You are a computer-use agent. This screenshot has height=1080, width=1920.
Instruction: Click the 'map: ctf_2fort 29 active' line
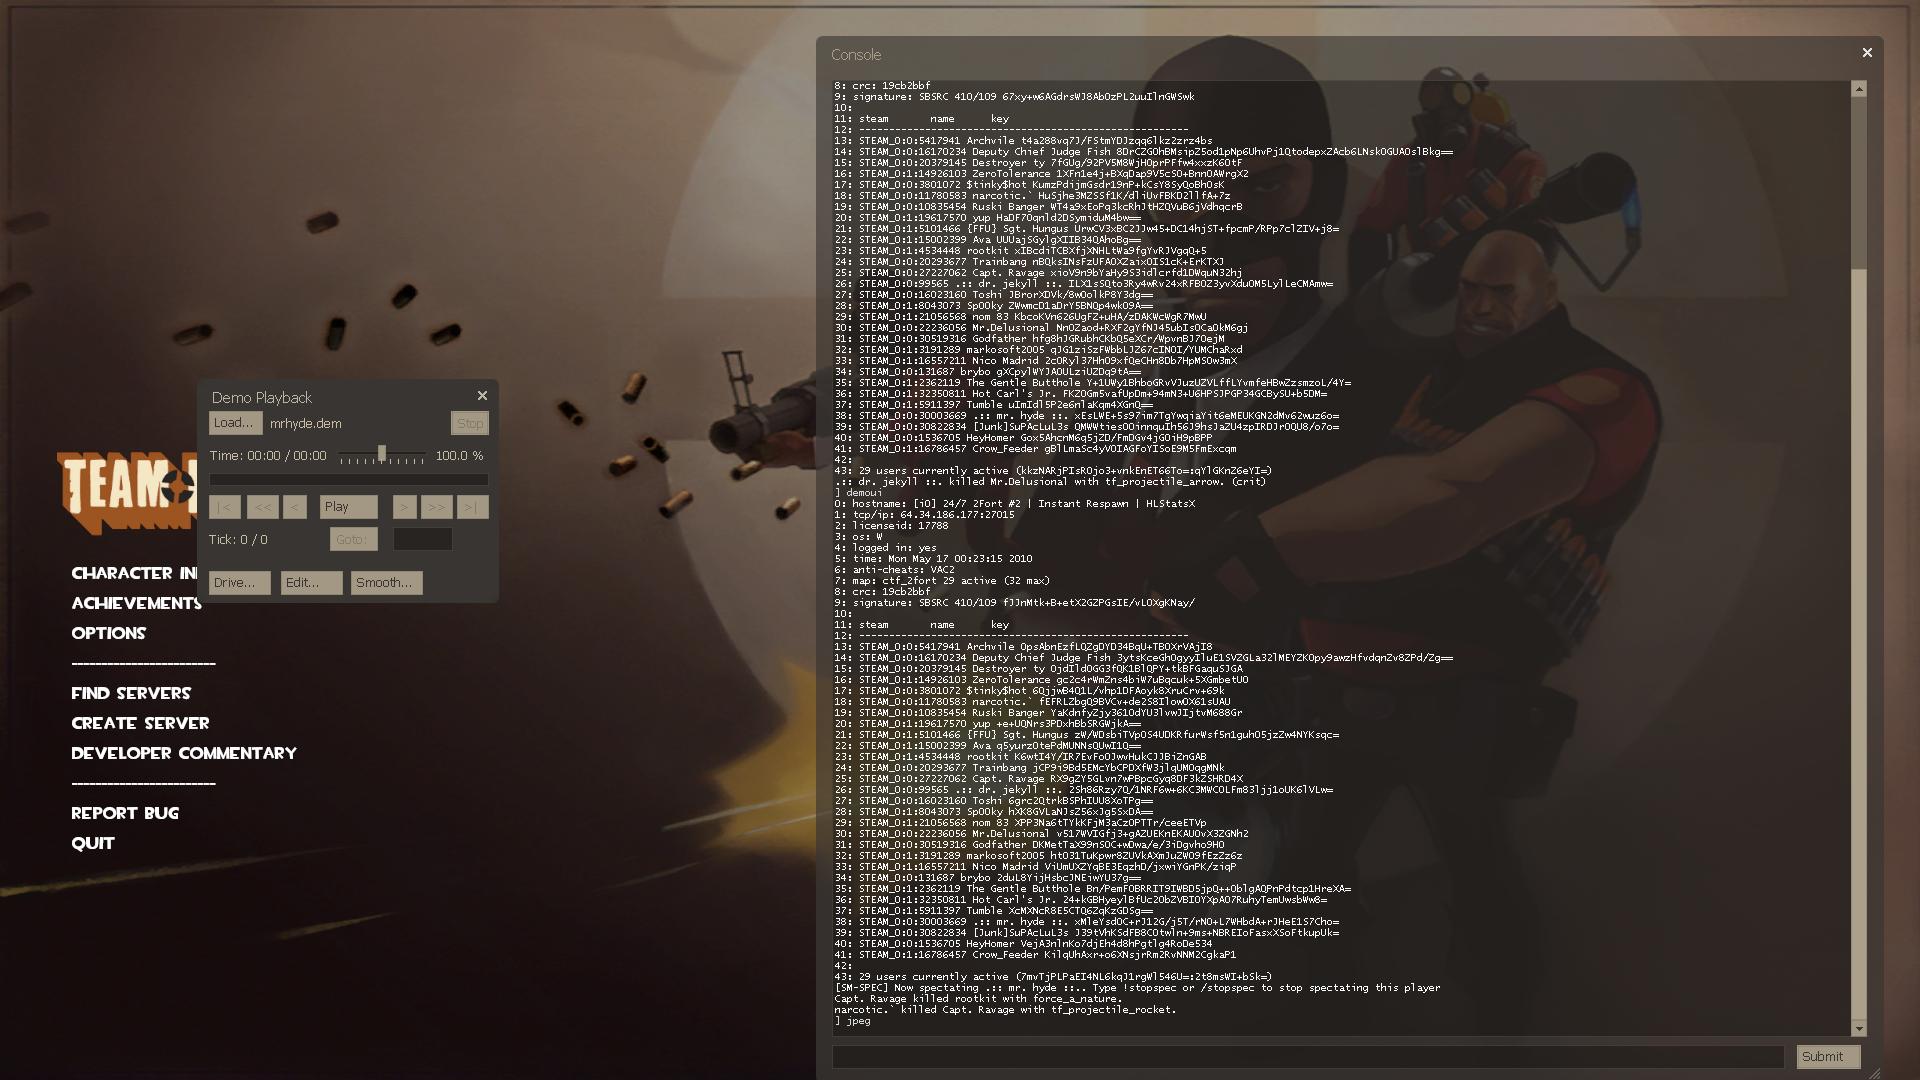942,581
